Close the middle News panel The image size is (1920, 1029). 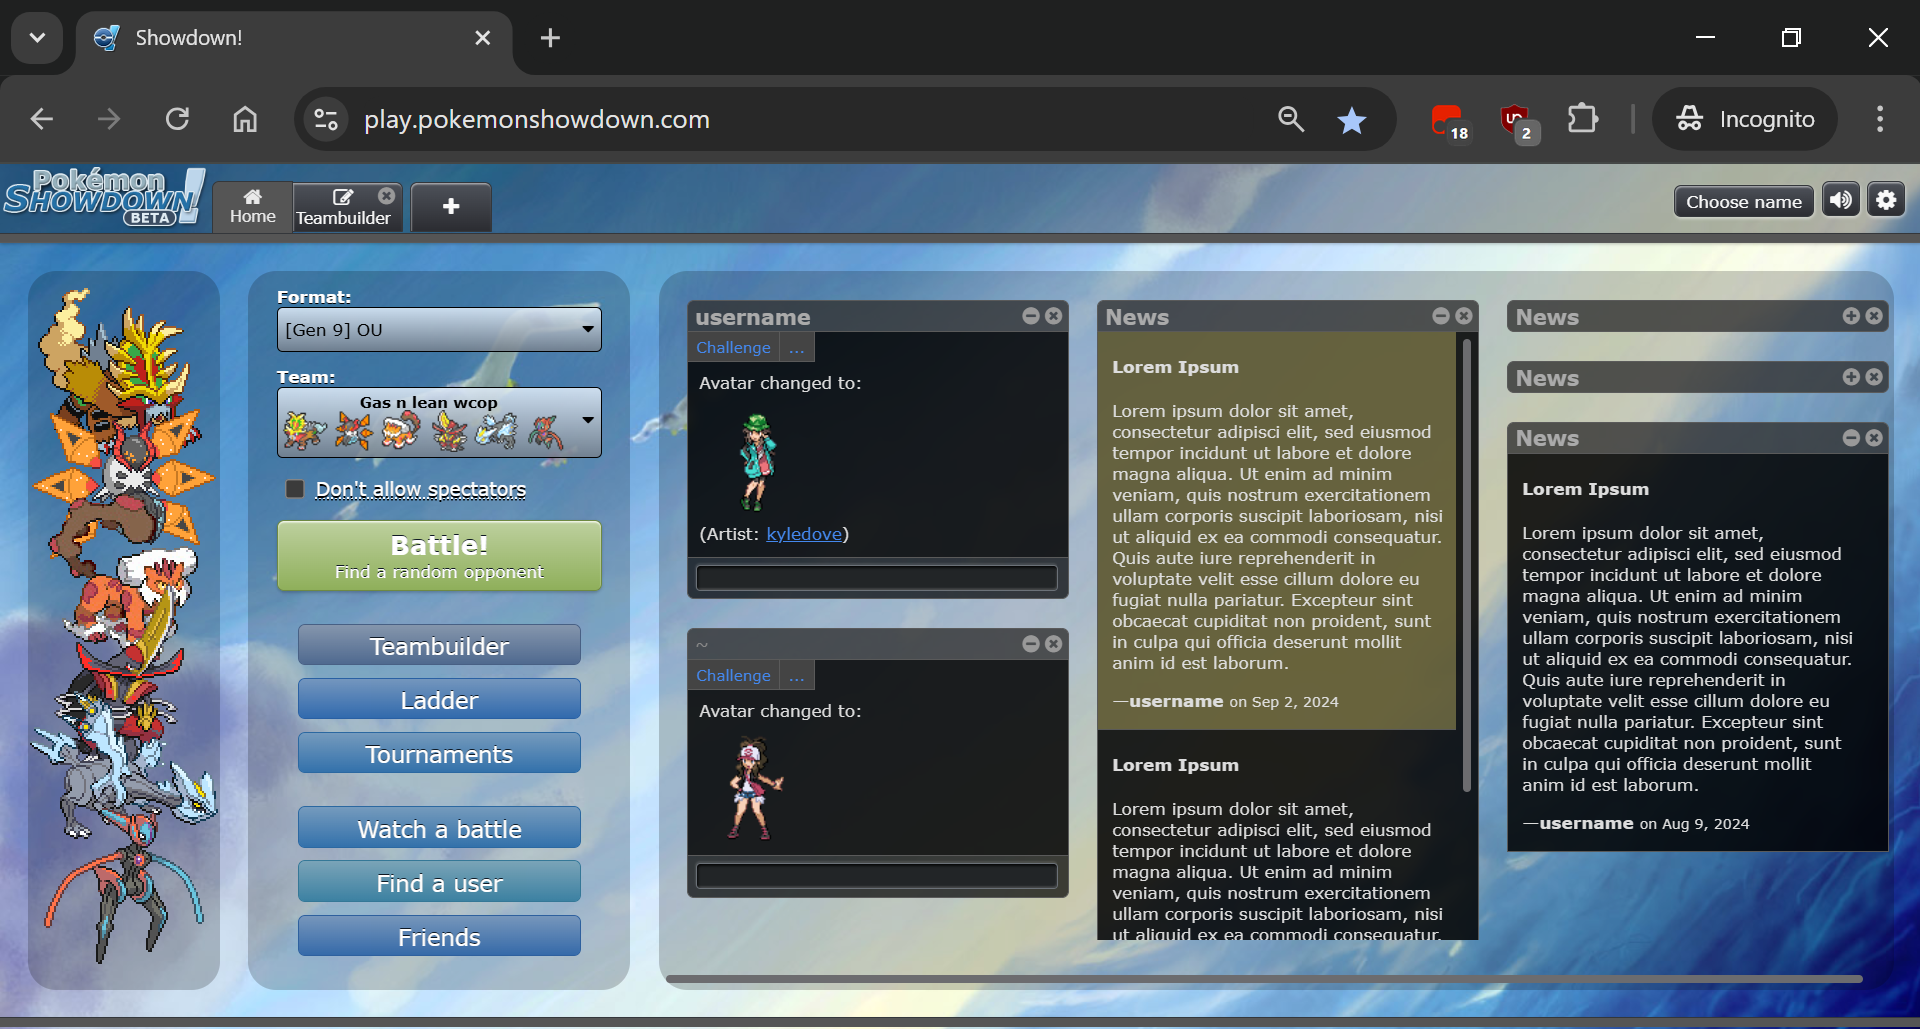pyautogui.click(x=1464, y=316)
